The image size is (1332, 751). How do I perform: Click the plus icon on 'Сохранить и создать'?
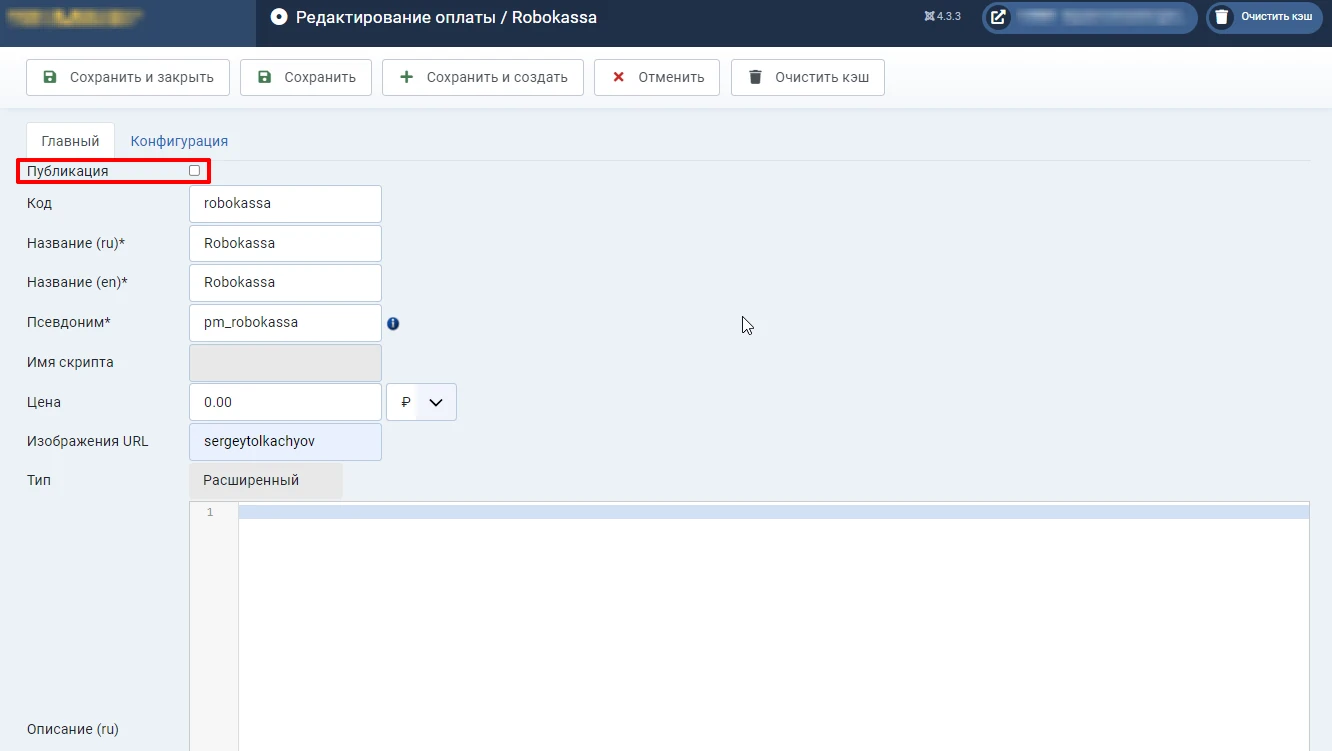click(406, 77)
